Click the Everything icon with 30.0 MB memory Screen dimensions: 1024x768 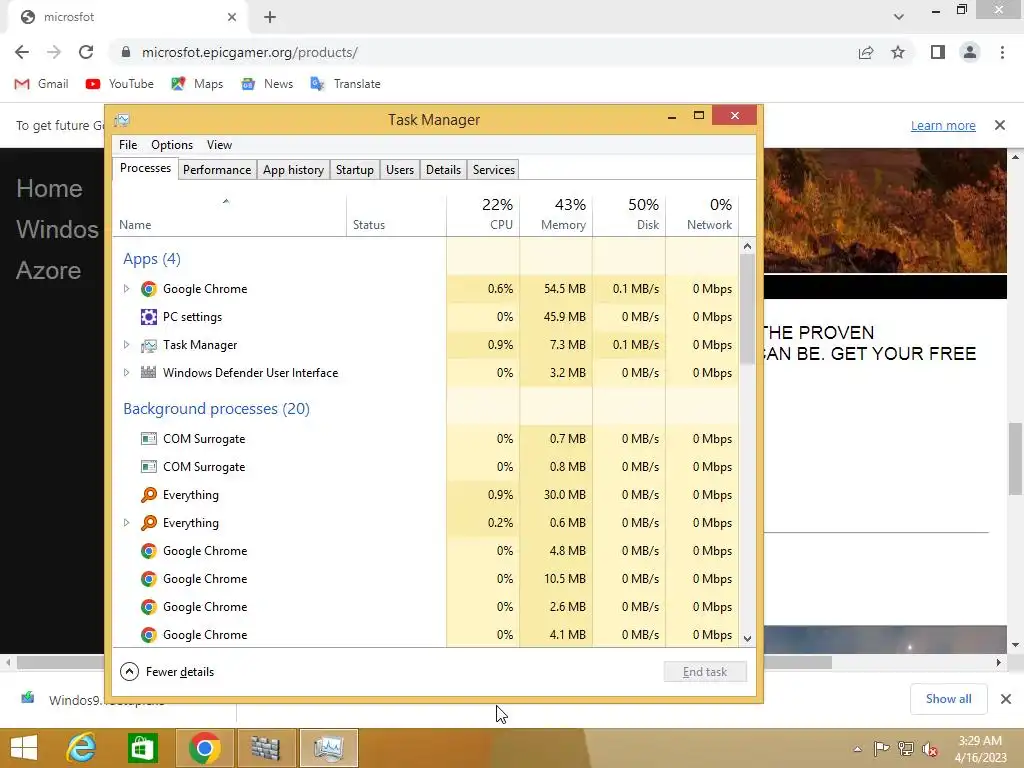point(149,495)
